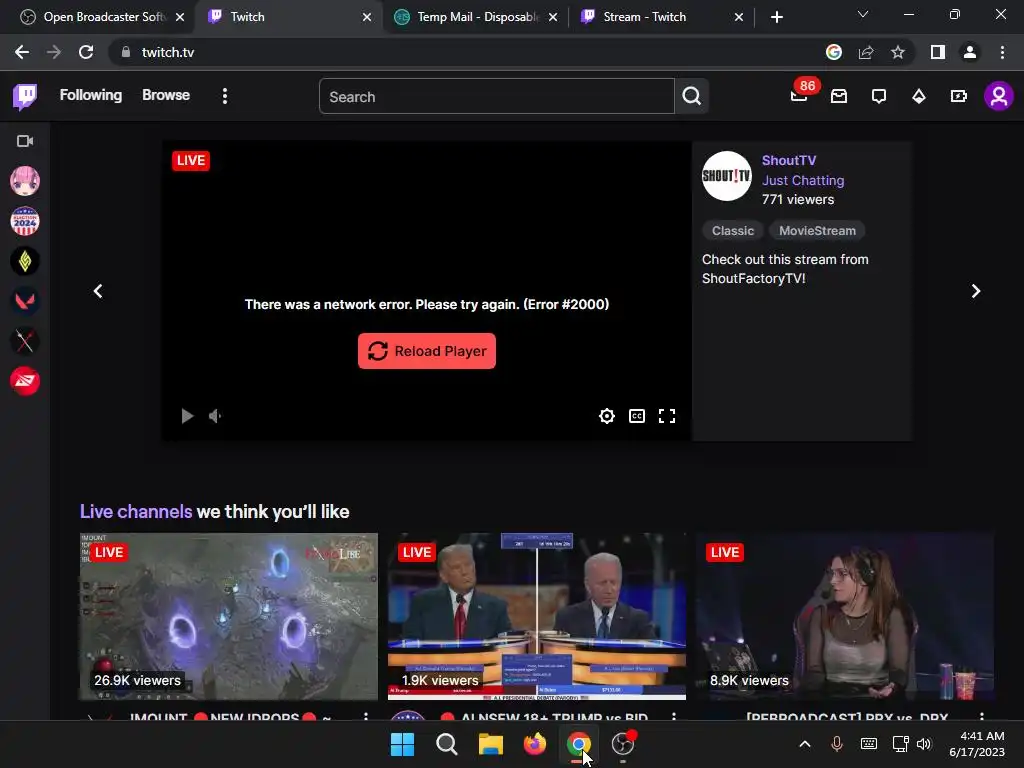Open the notifications inbox icon
Viewport: 1024px width, 768px height.
point(839,97)
